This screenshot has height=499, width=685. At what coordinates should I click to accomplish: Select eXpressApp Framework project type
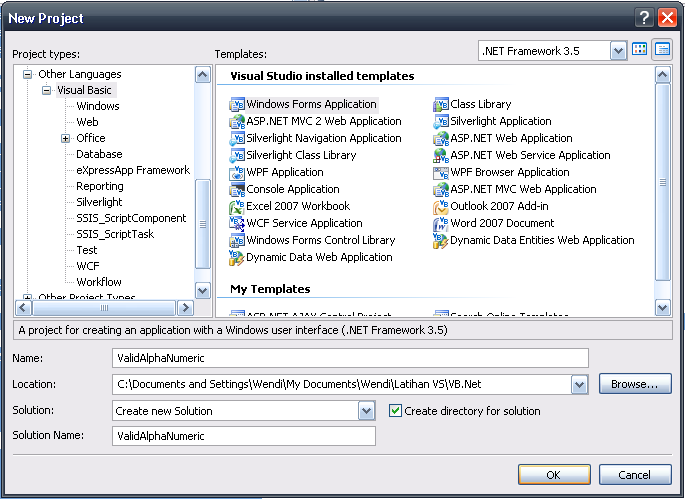coord(133,170)
